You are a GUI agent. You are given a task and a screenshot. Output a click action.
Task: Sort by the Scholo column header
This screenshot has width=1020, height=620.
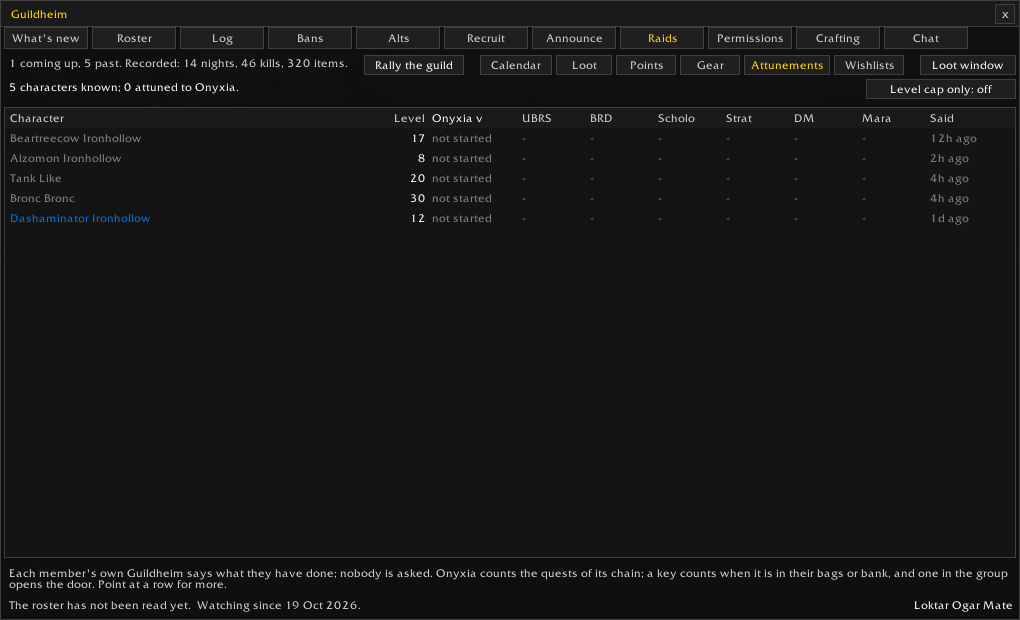pyautogui.click(x=676, y=118)
